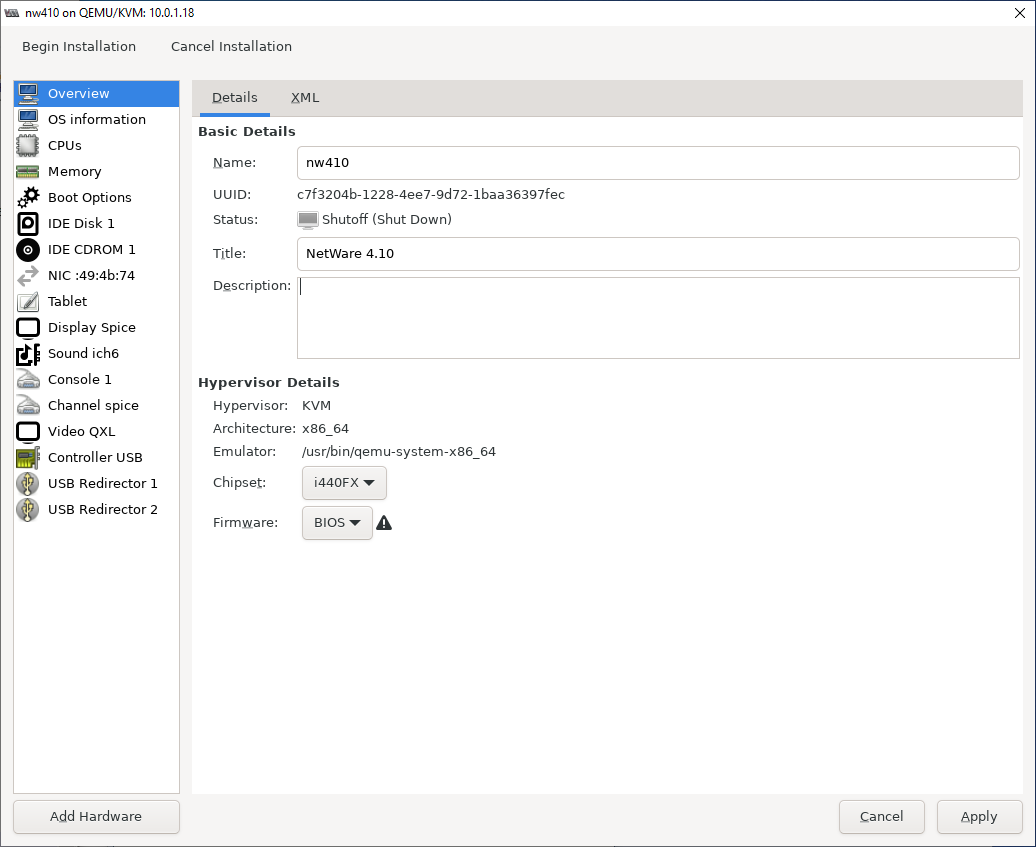Viewport: 1036px width, 847px height.
Task: Click the Video QXL monitor icon
Action: (28, 431)
